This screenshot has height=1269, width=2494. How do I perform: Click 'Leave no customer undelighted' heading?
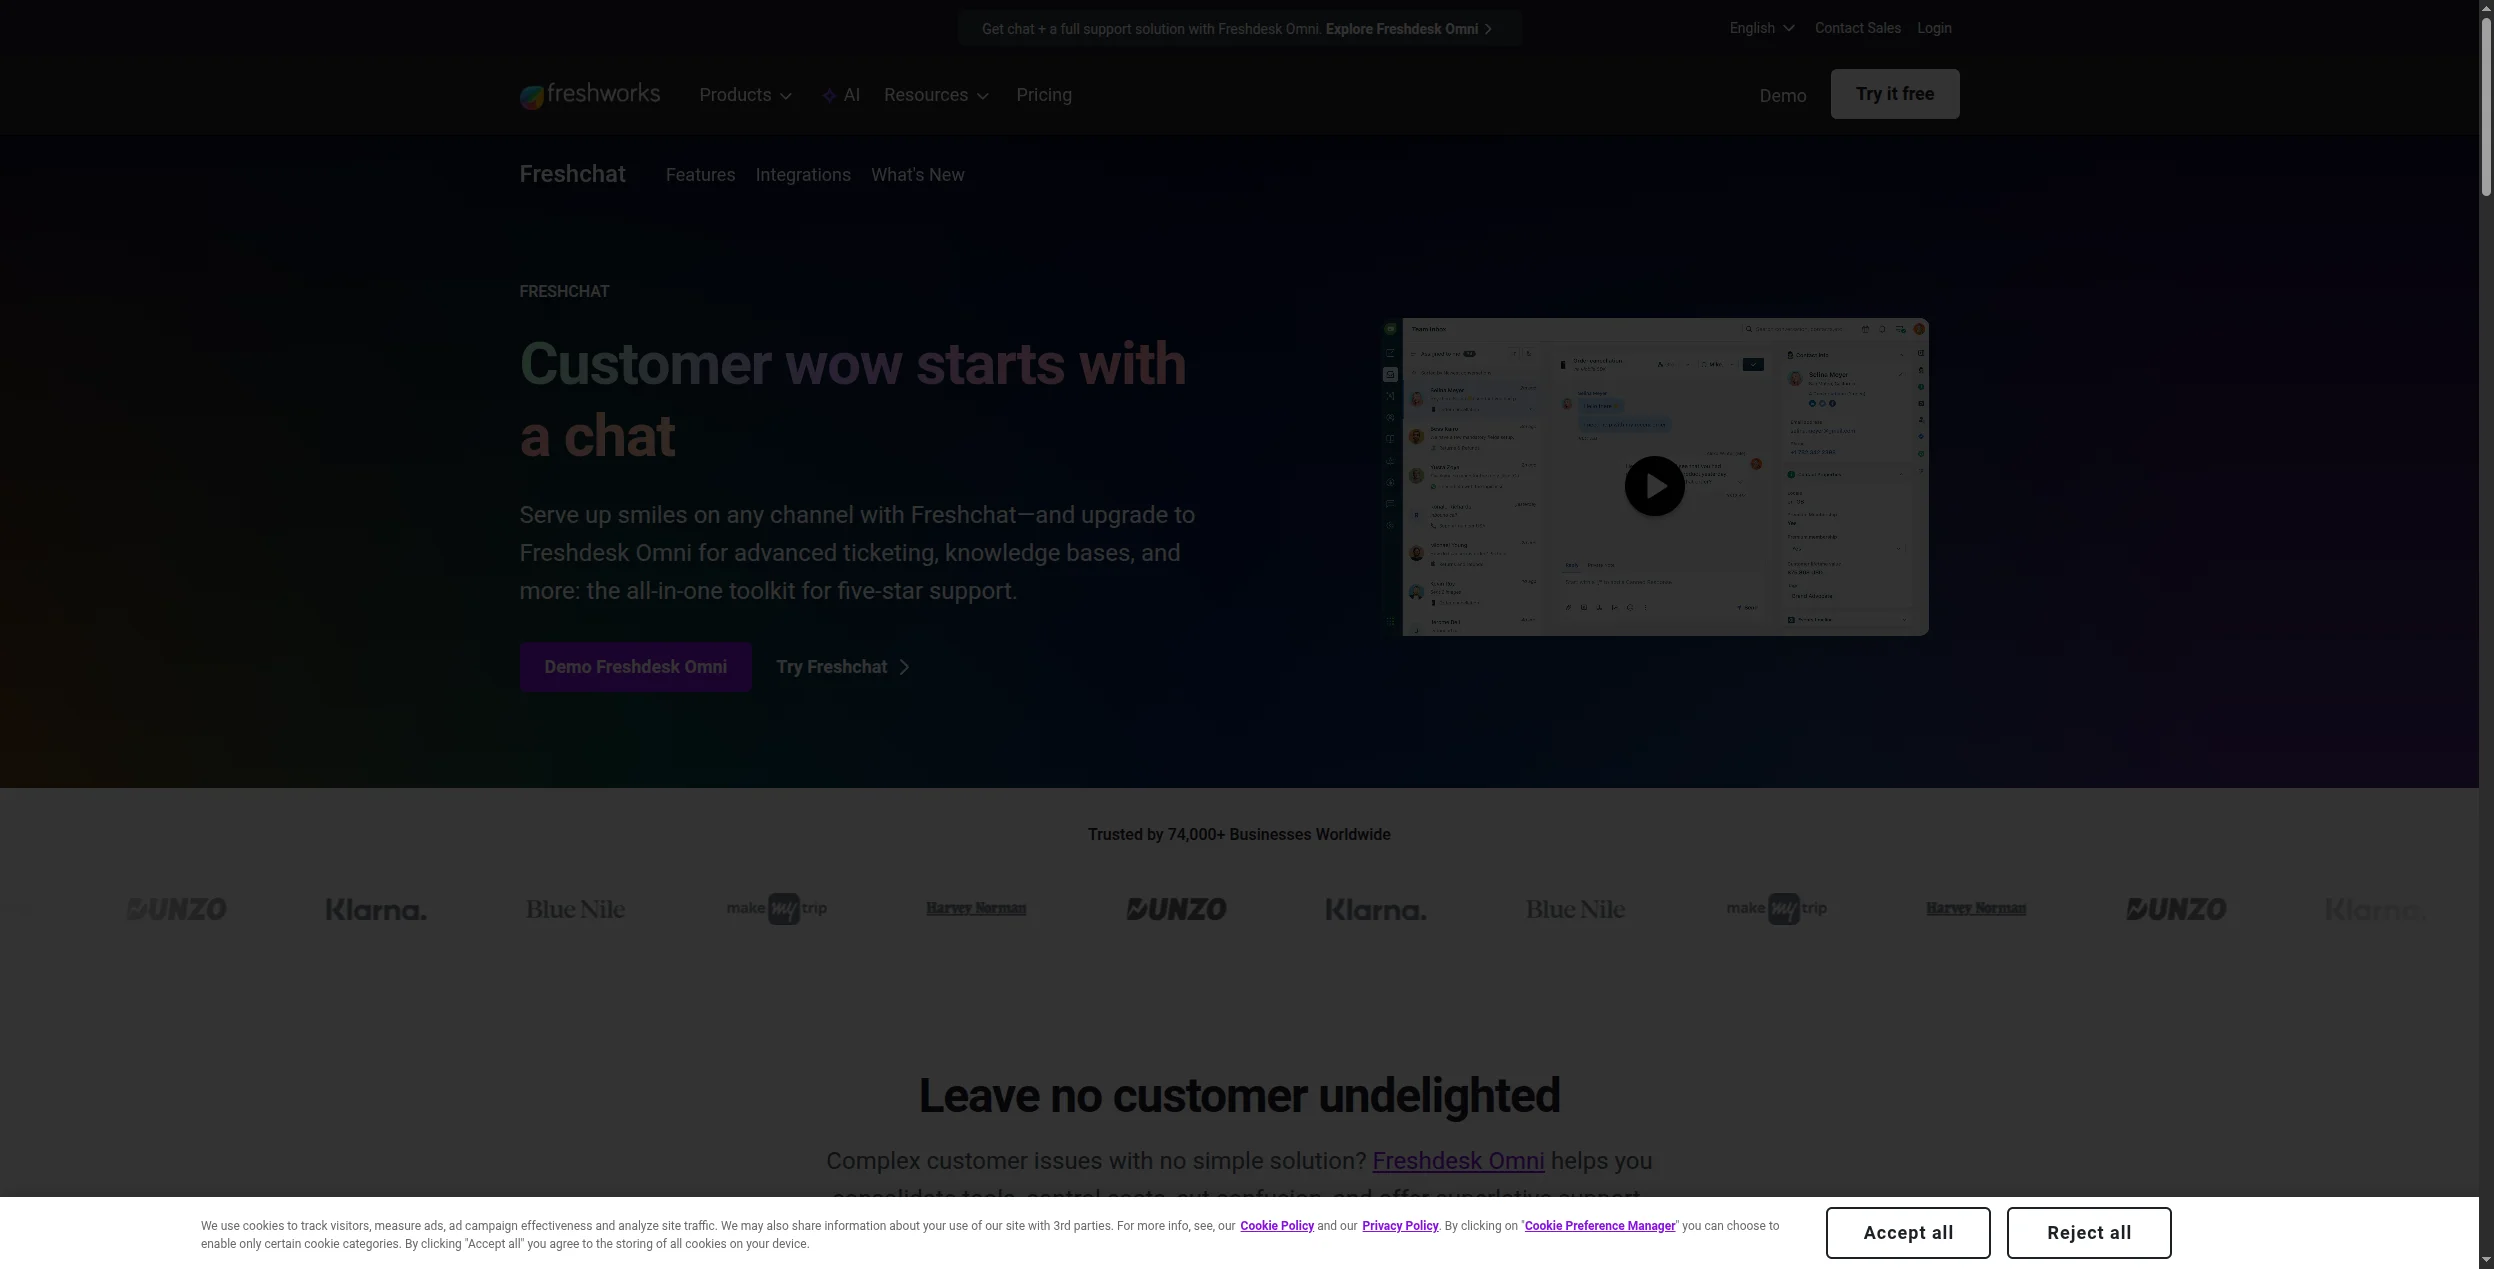point(1239,1096)
